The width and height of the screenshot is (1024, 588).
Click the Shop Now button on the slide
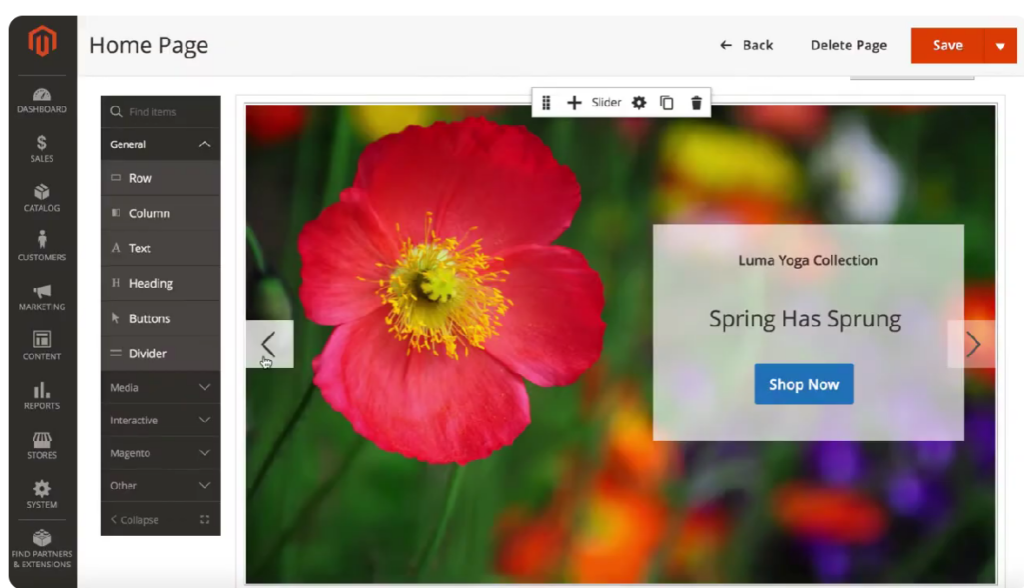click(803, 384)
